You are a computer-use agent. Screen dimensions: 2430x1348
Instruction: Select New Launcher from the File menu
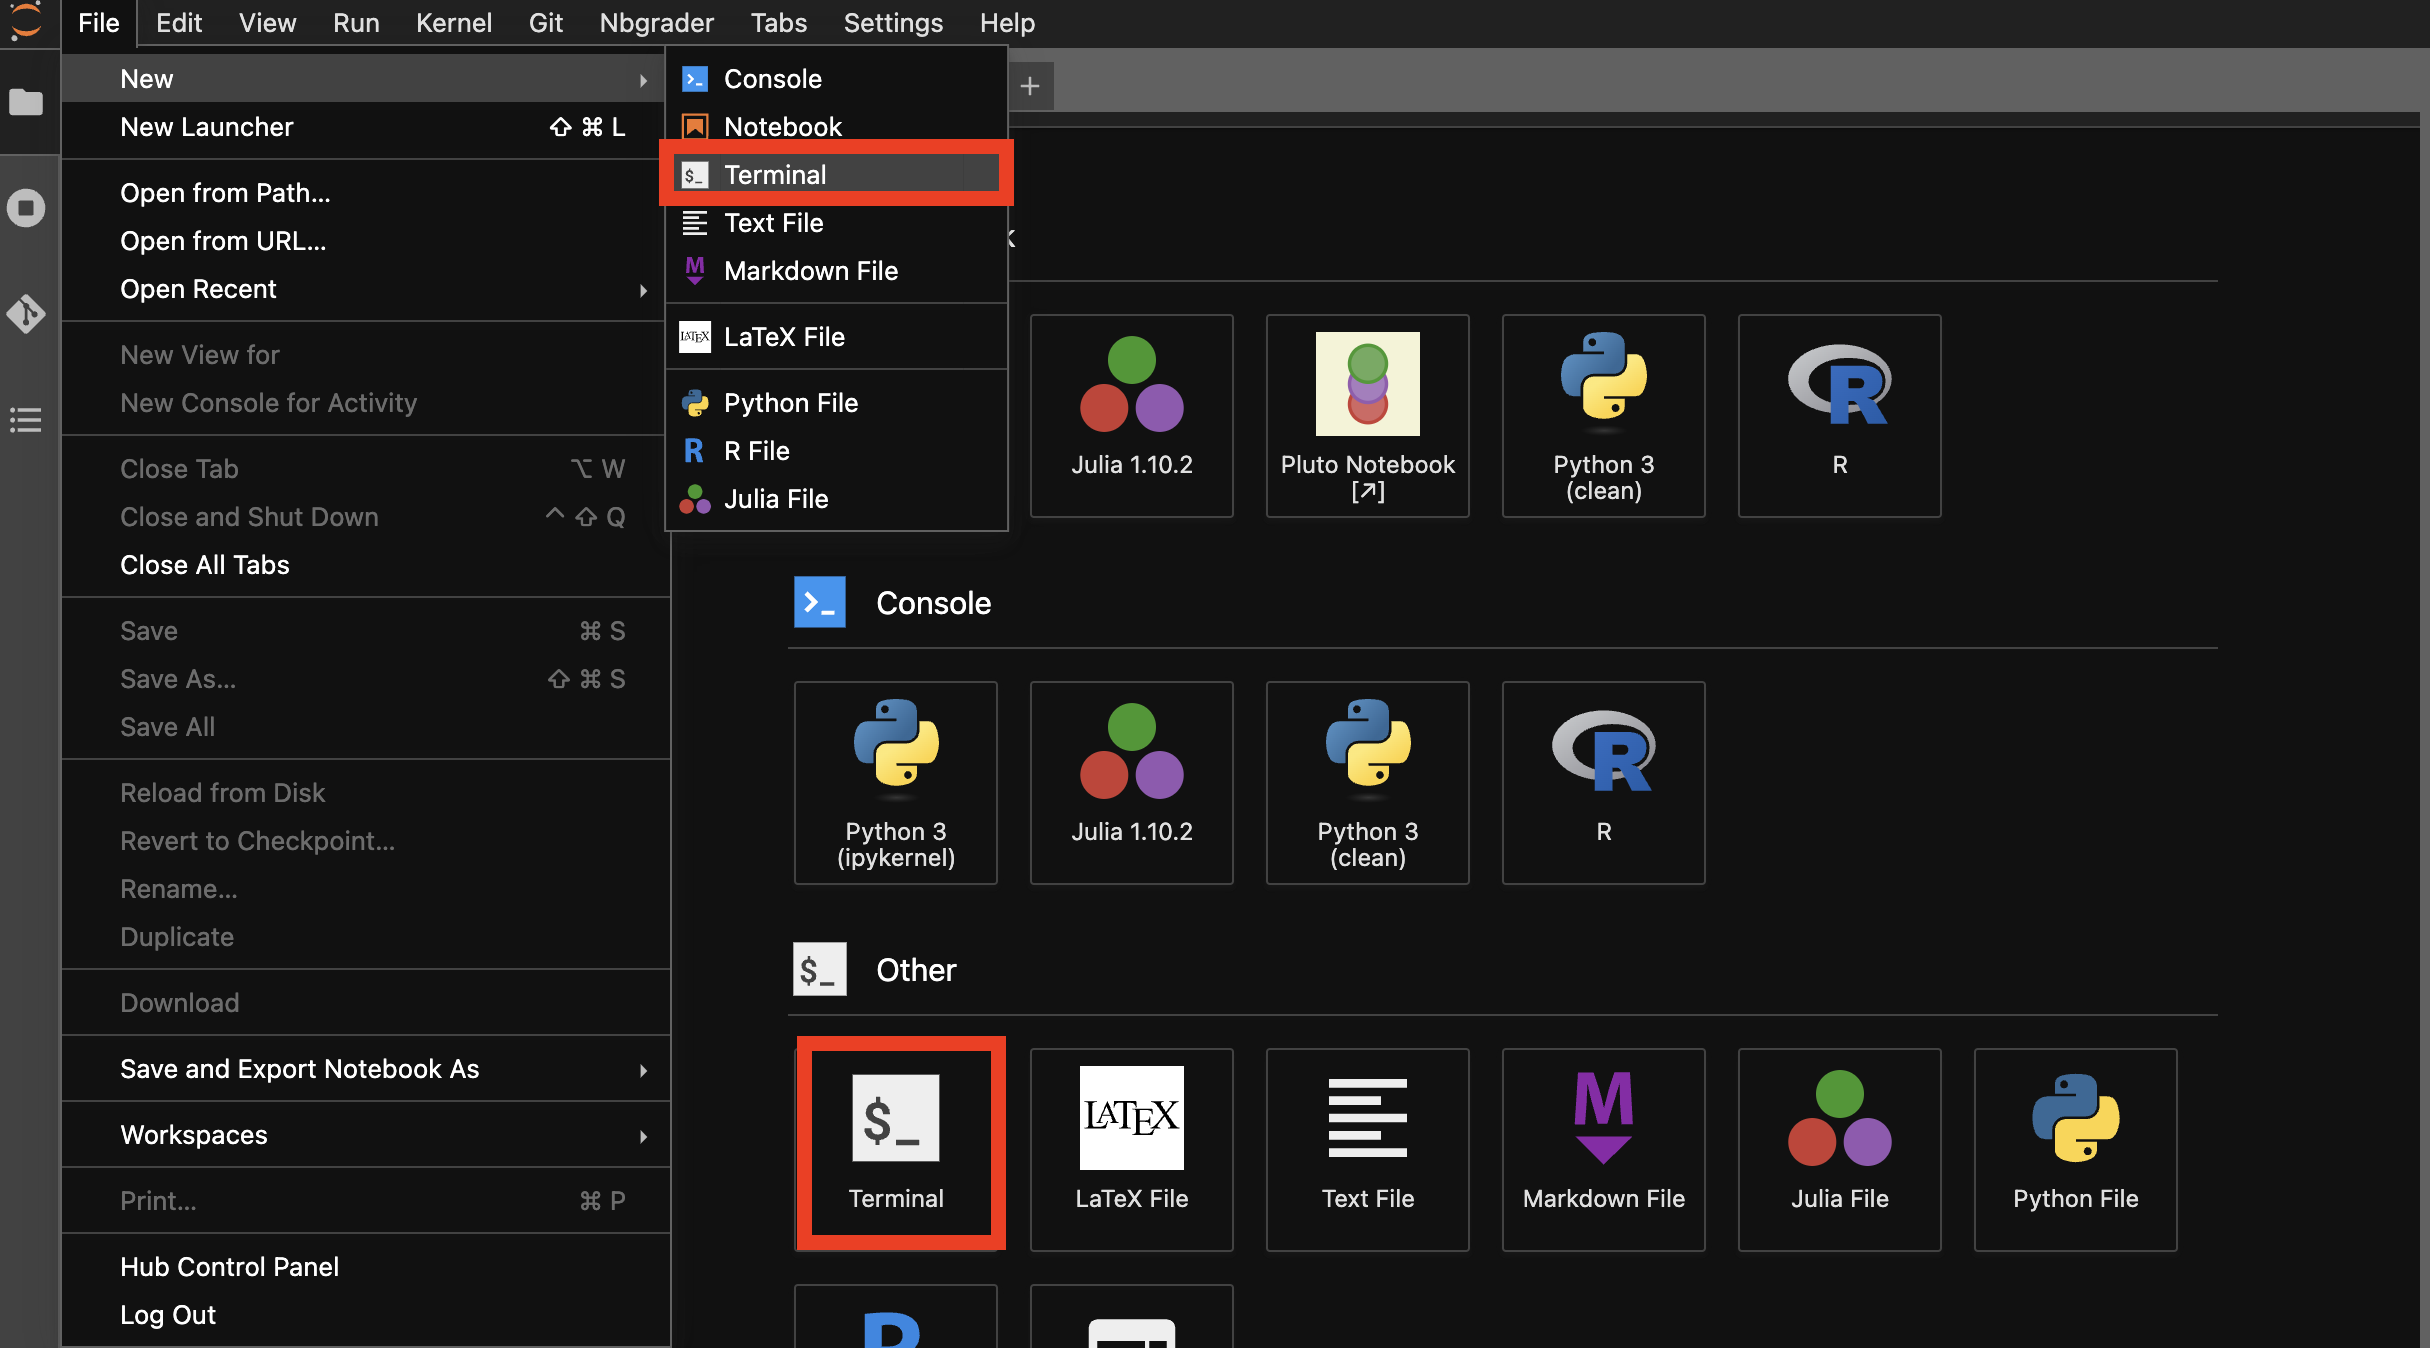coord(206,127)
